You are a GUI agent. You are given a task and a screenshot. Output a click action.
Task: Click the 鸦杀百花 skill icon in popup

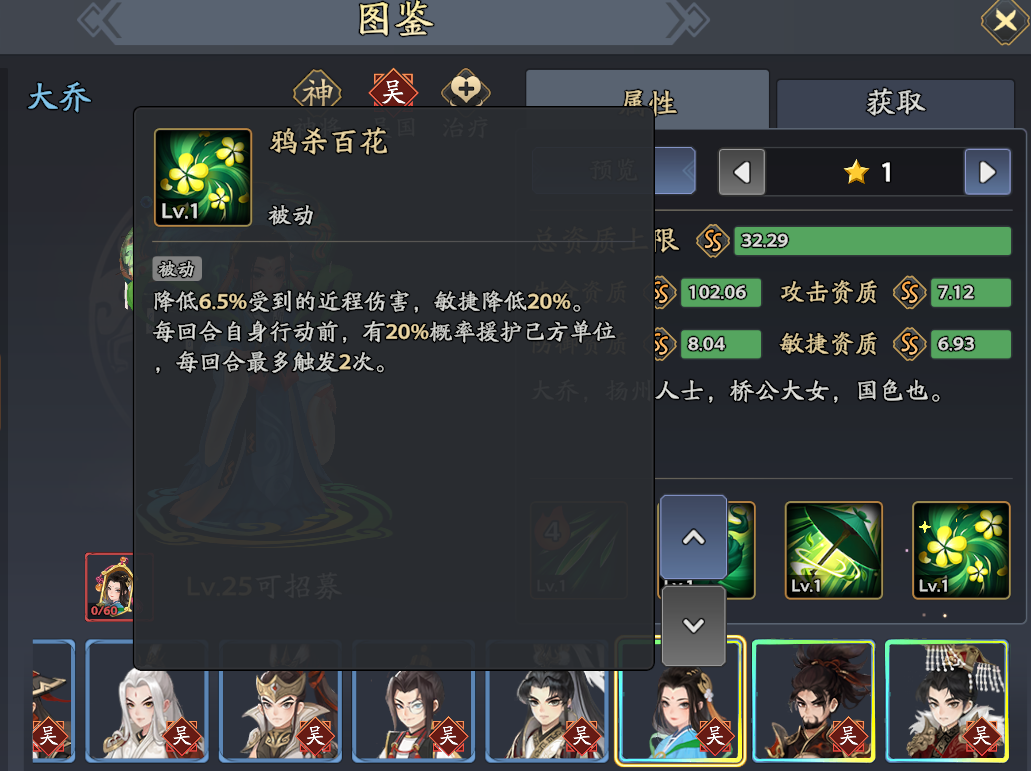point(203,177)
